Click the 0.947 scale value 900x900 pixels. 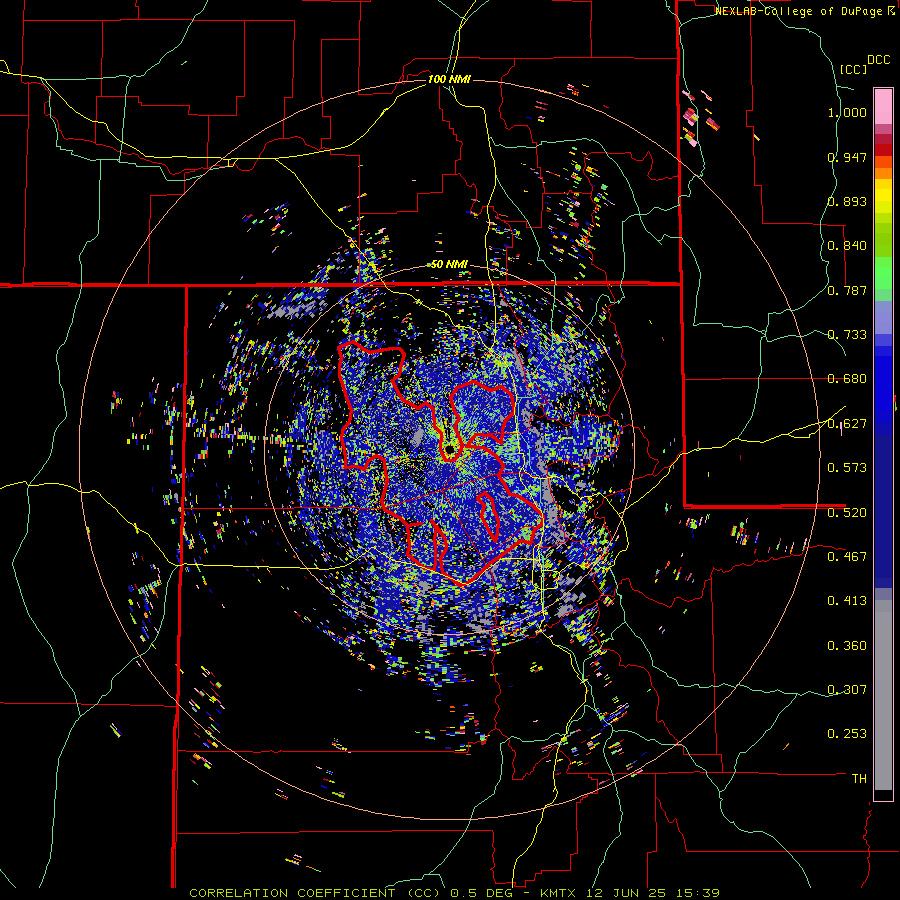coord(847,157)
